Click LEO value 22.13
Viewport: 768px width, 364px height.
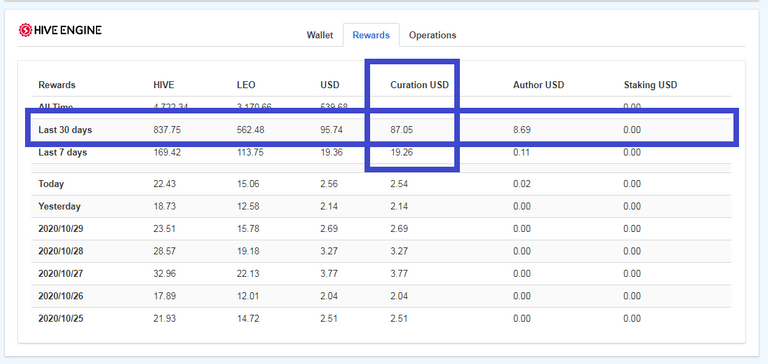(248, 274)
